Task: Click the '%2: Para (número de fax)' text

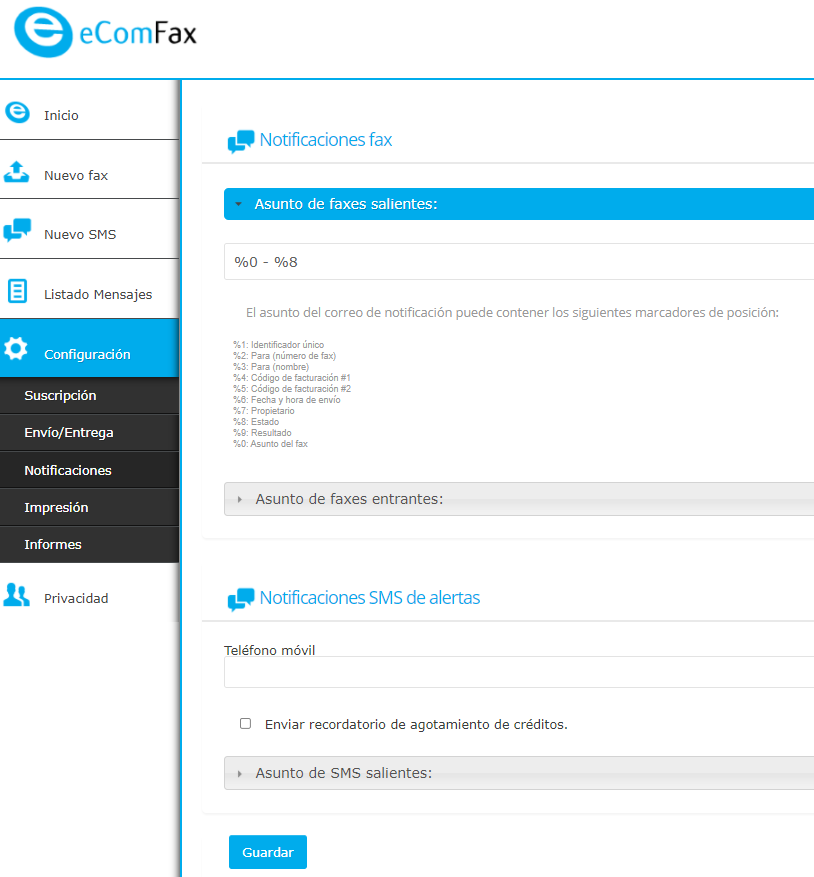Action: pos(285,356)
